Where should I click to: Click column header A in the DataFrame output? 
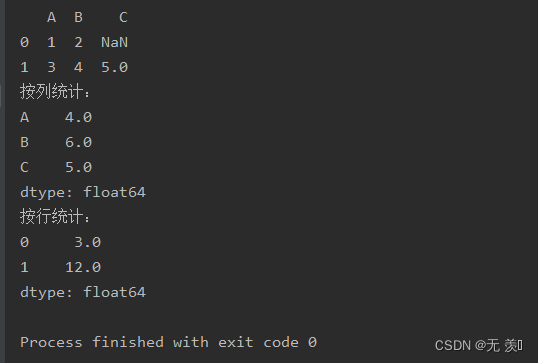(x=51, y=17)
